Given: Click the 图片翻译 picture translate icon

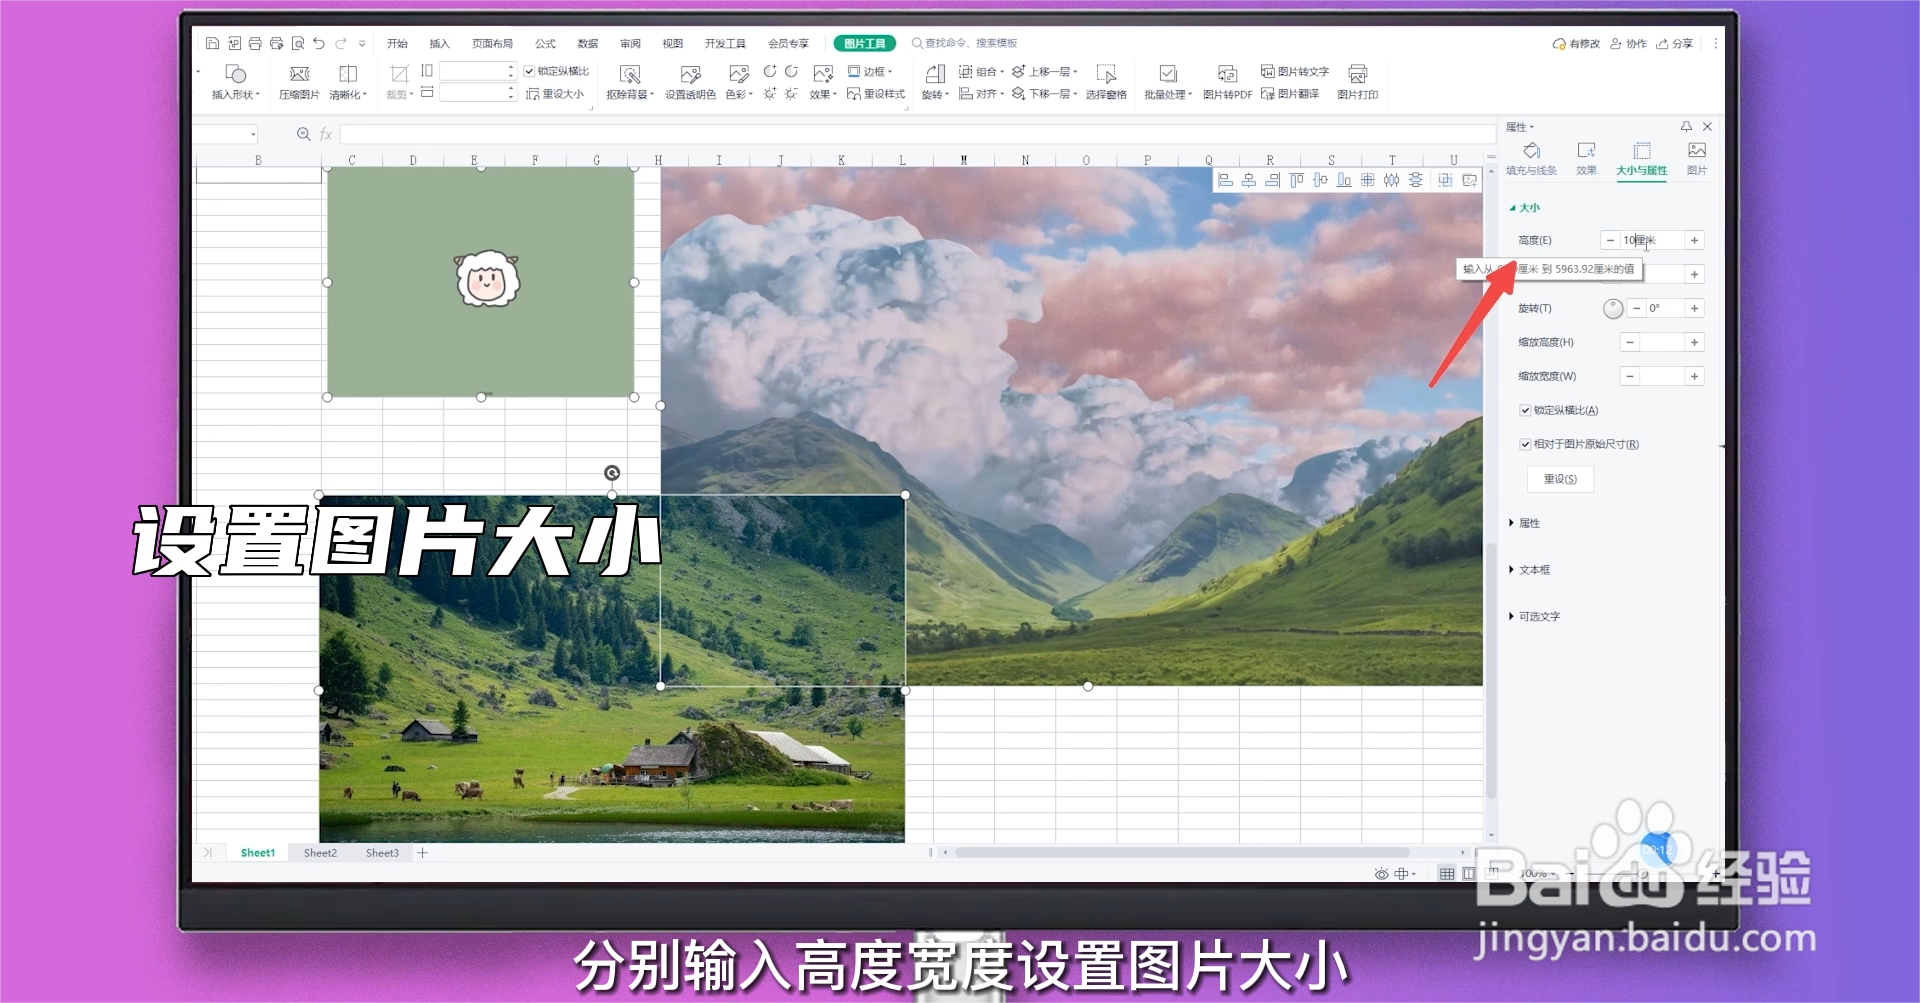Looking at the screenshot, I should pyautogui.click(x=1290, y=94).
